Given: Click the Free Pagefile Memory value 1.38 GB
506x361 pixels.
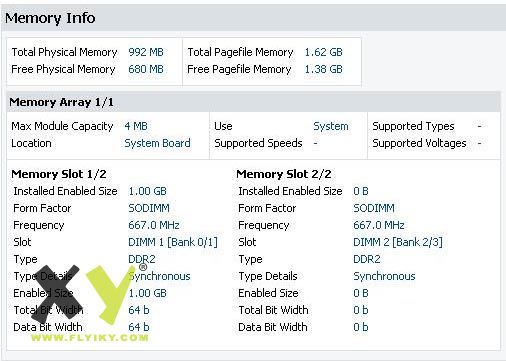Looking at the screenshot, I should pyautogui.click(x=324, y=69).
